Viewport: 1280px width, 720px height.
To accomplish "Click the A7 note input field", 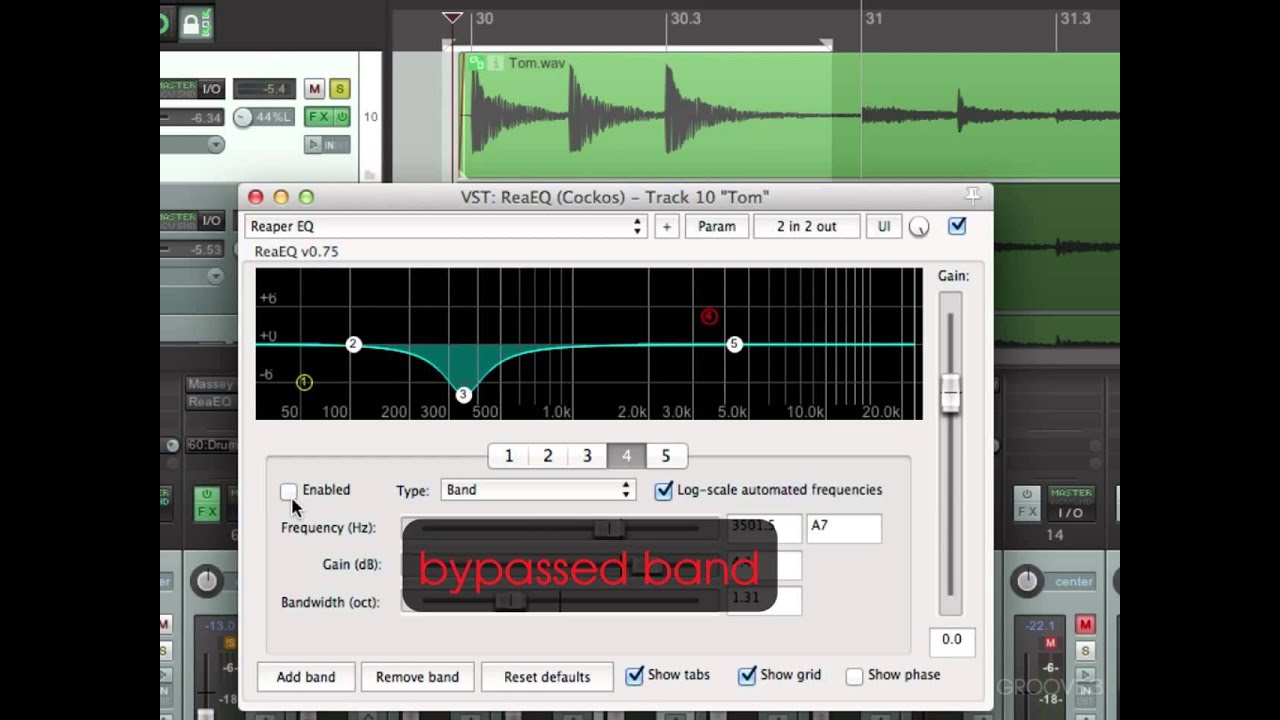I will [x=844, y=527].
